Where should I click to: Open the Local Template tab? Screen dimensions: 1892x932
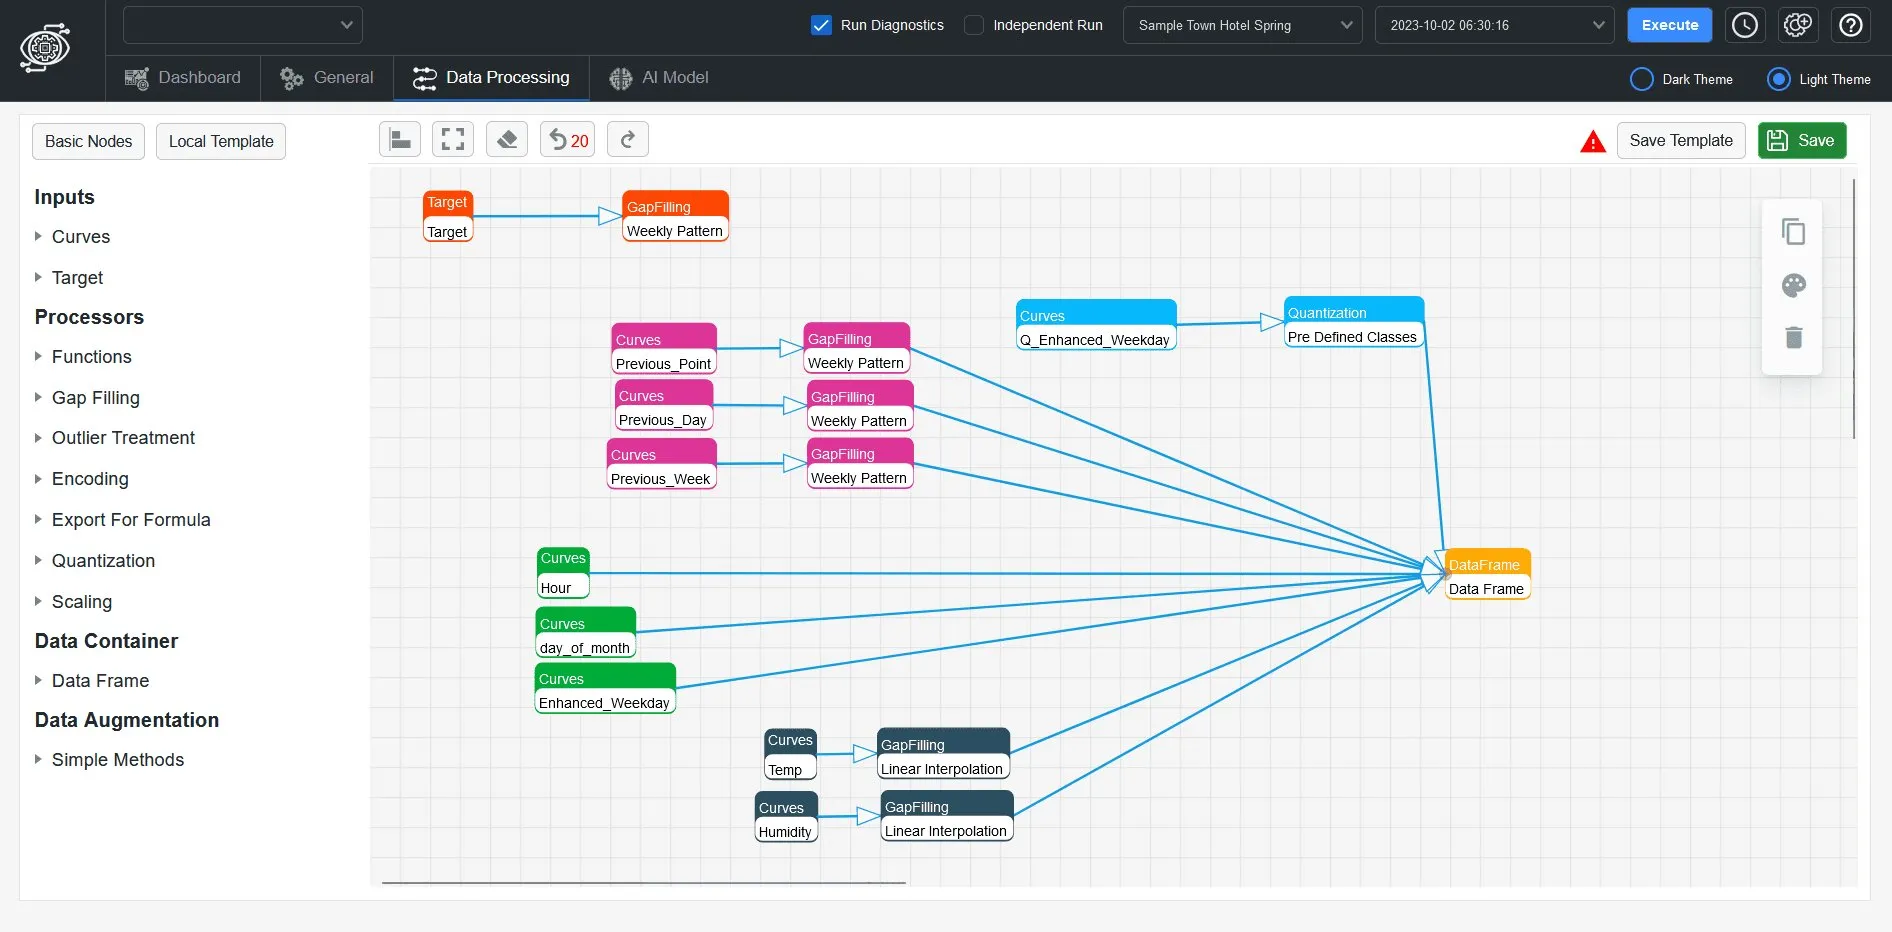pyautogui.click(x=221, y=141)
